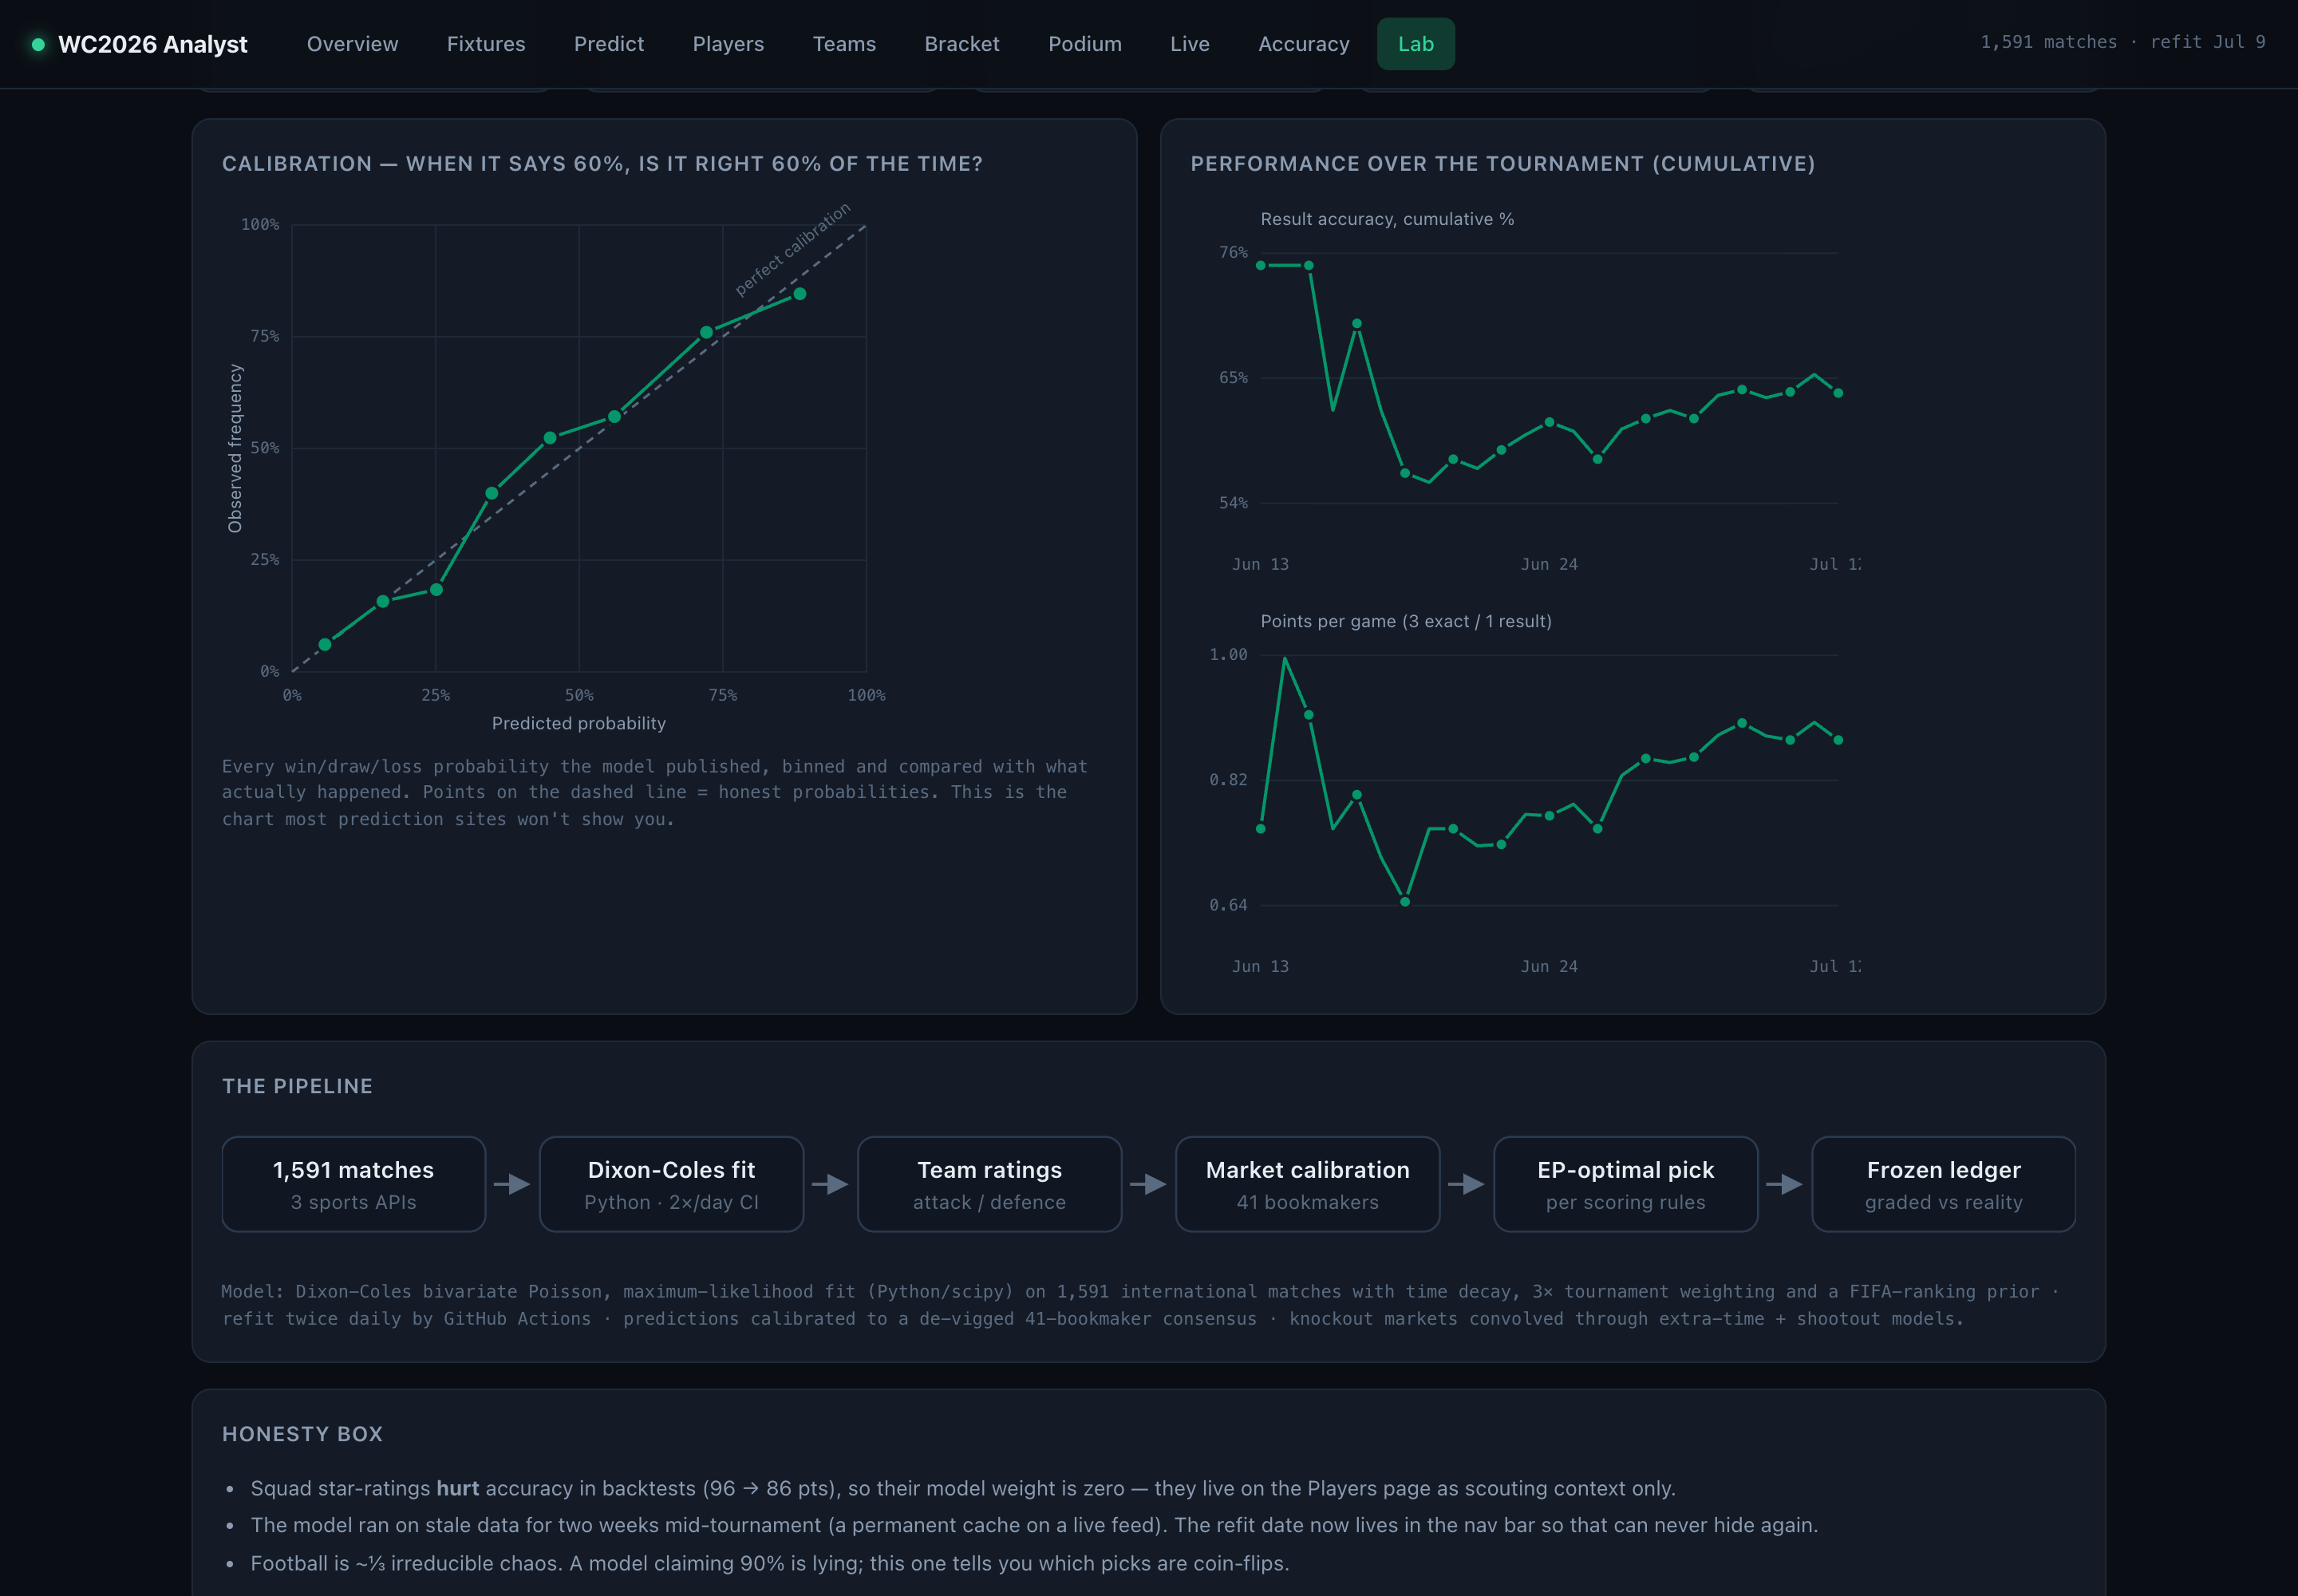Select the Teams tab
The height and width of the screenshot is (1596, 2298).
(844, 44)
